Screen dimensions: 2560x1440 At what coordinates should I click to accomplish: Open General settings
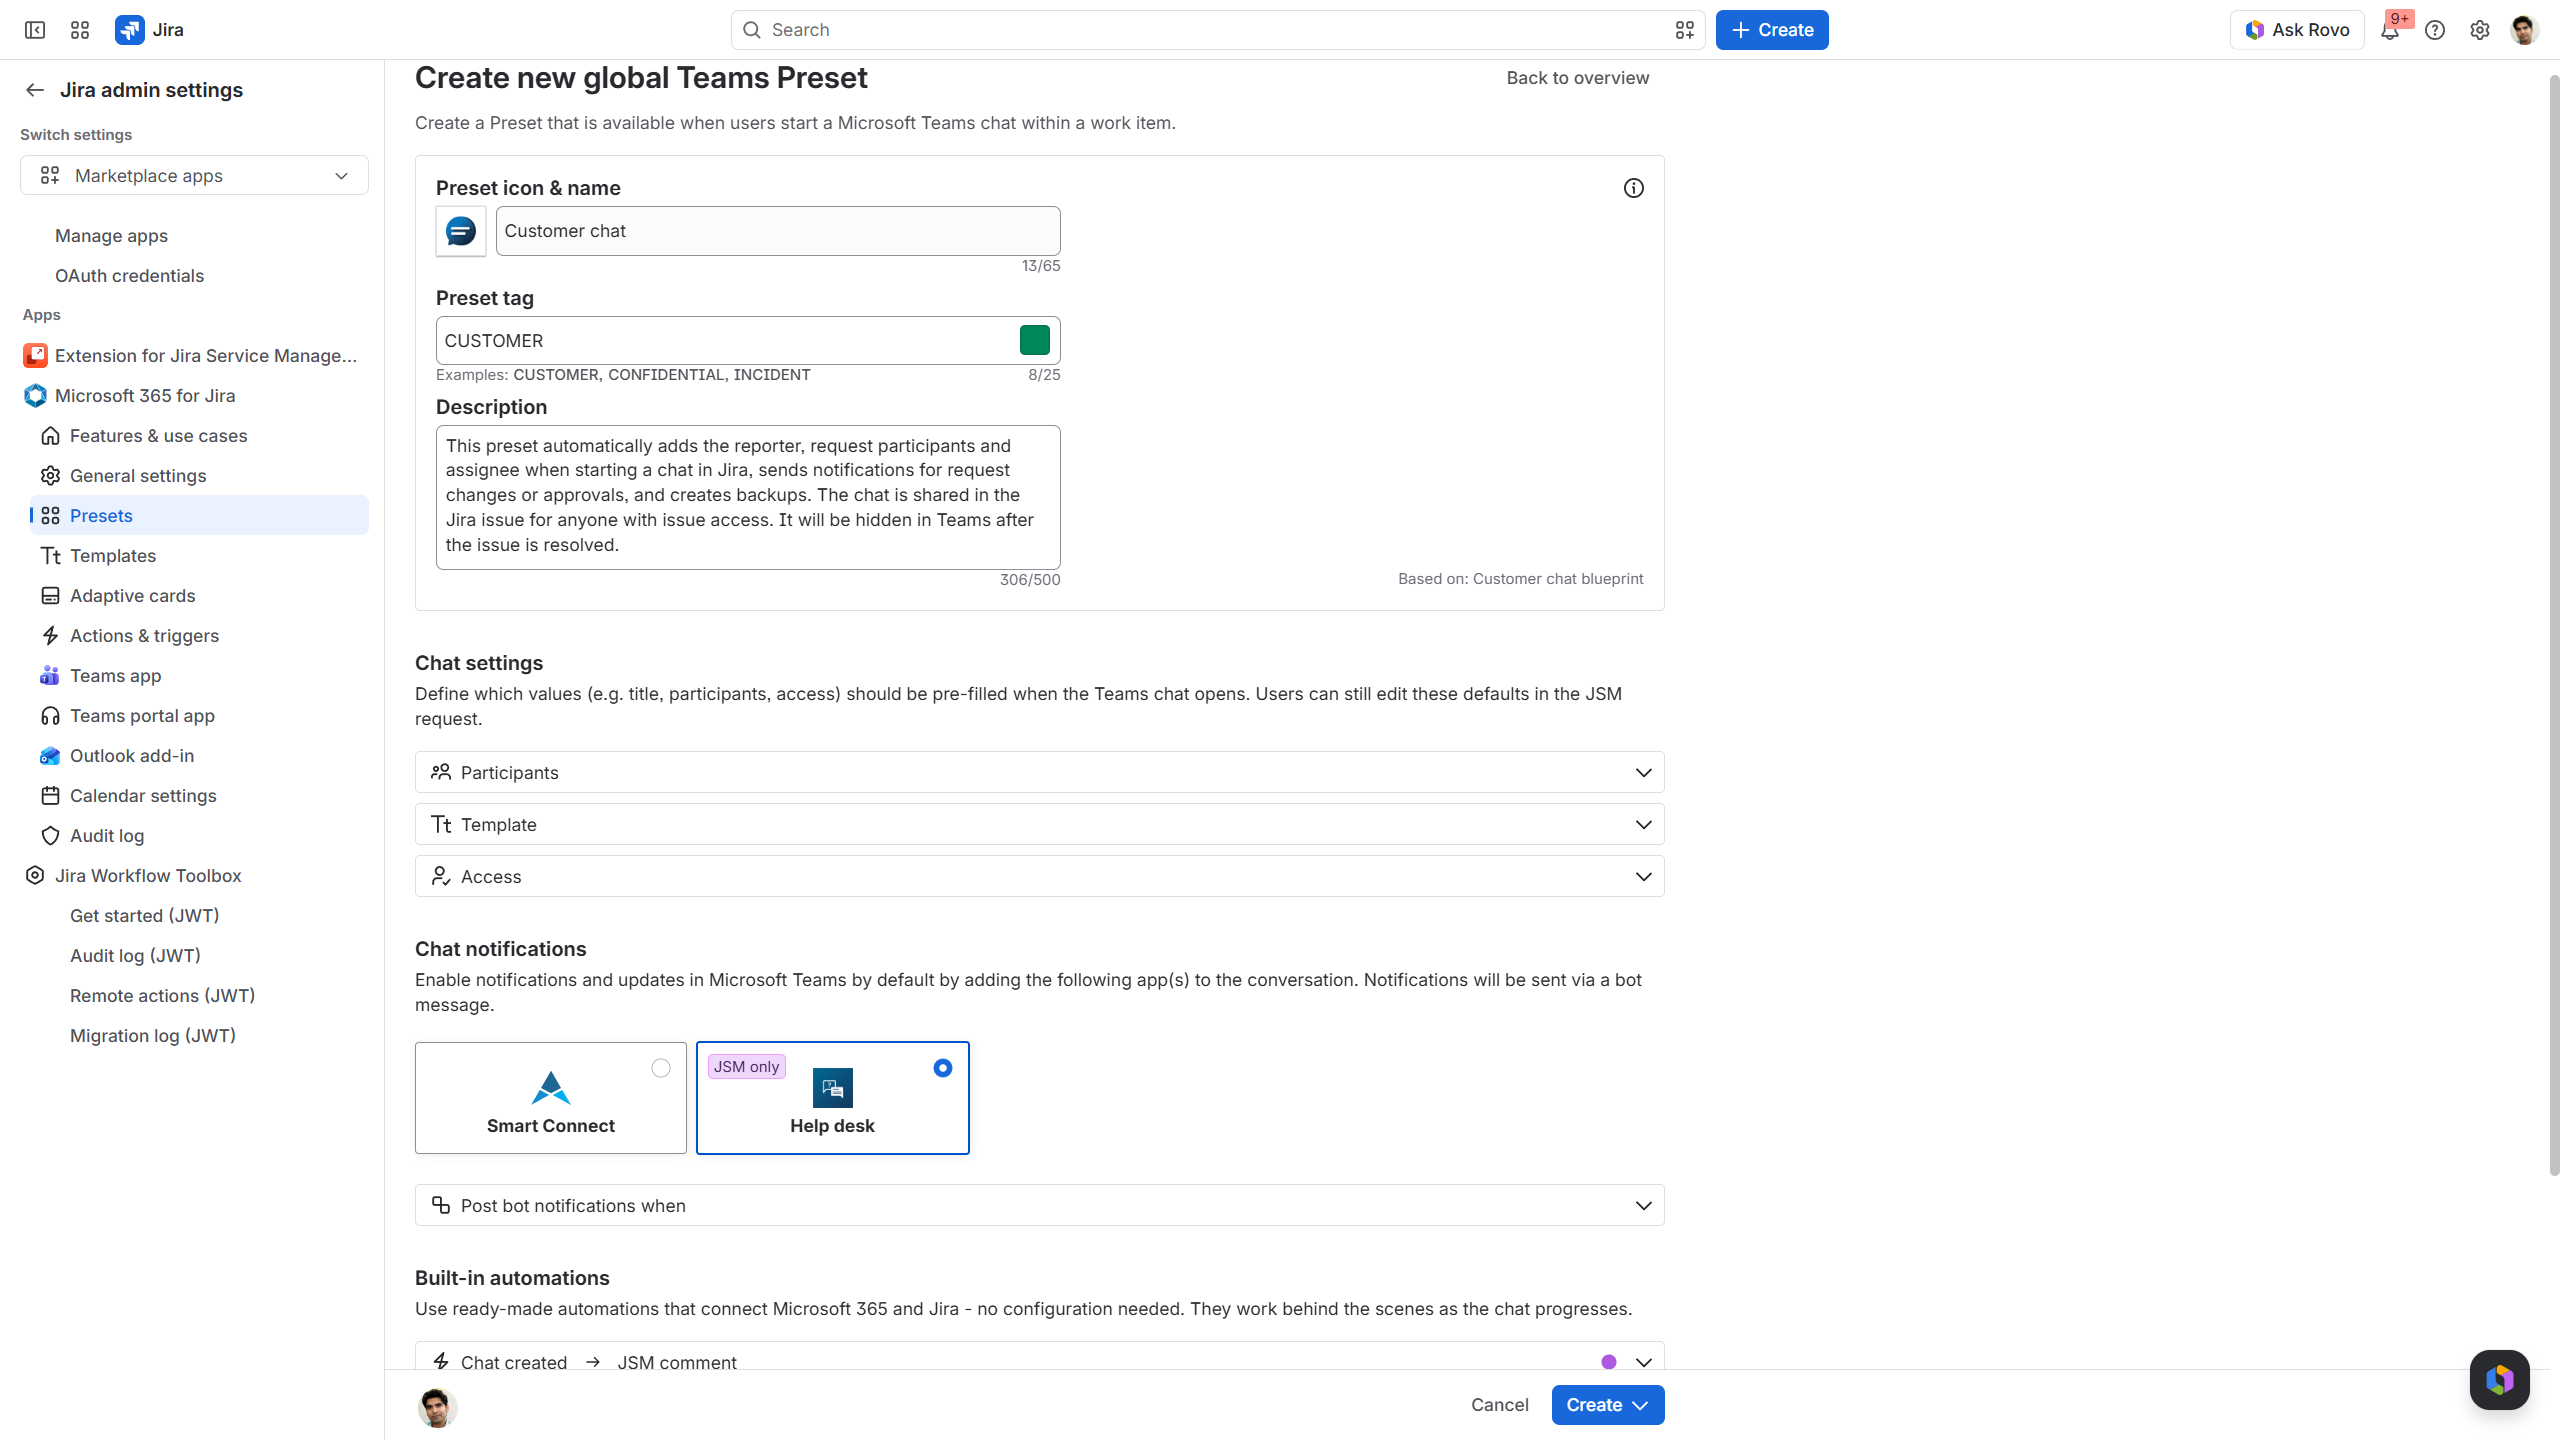coord(199,475)
